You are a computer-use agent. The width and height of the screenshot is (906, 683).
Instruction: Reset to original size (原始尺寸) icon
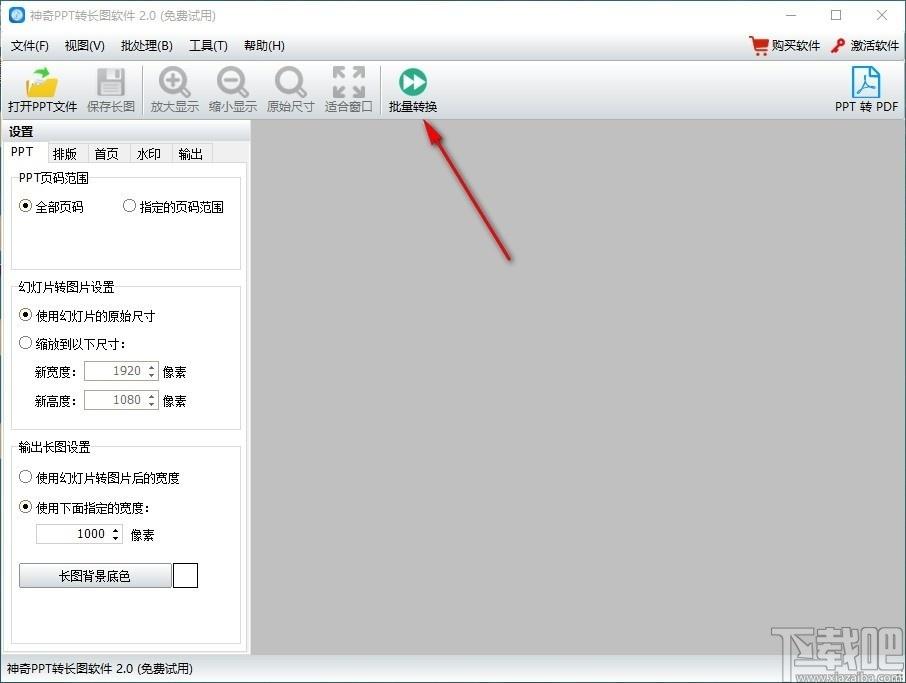pos(290,82)
